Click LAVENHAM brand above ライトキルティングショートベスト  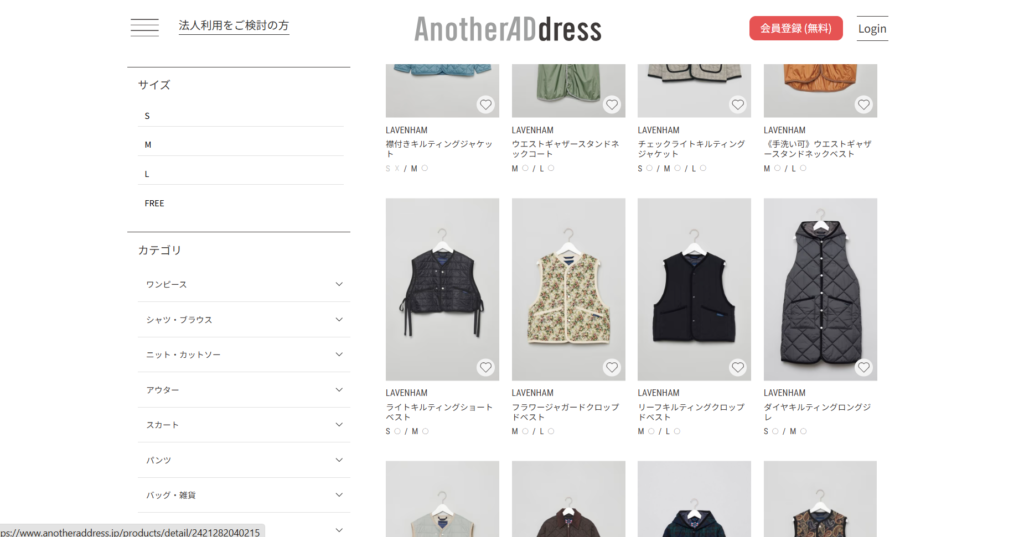tap(406, 393)
